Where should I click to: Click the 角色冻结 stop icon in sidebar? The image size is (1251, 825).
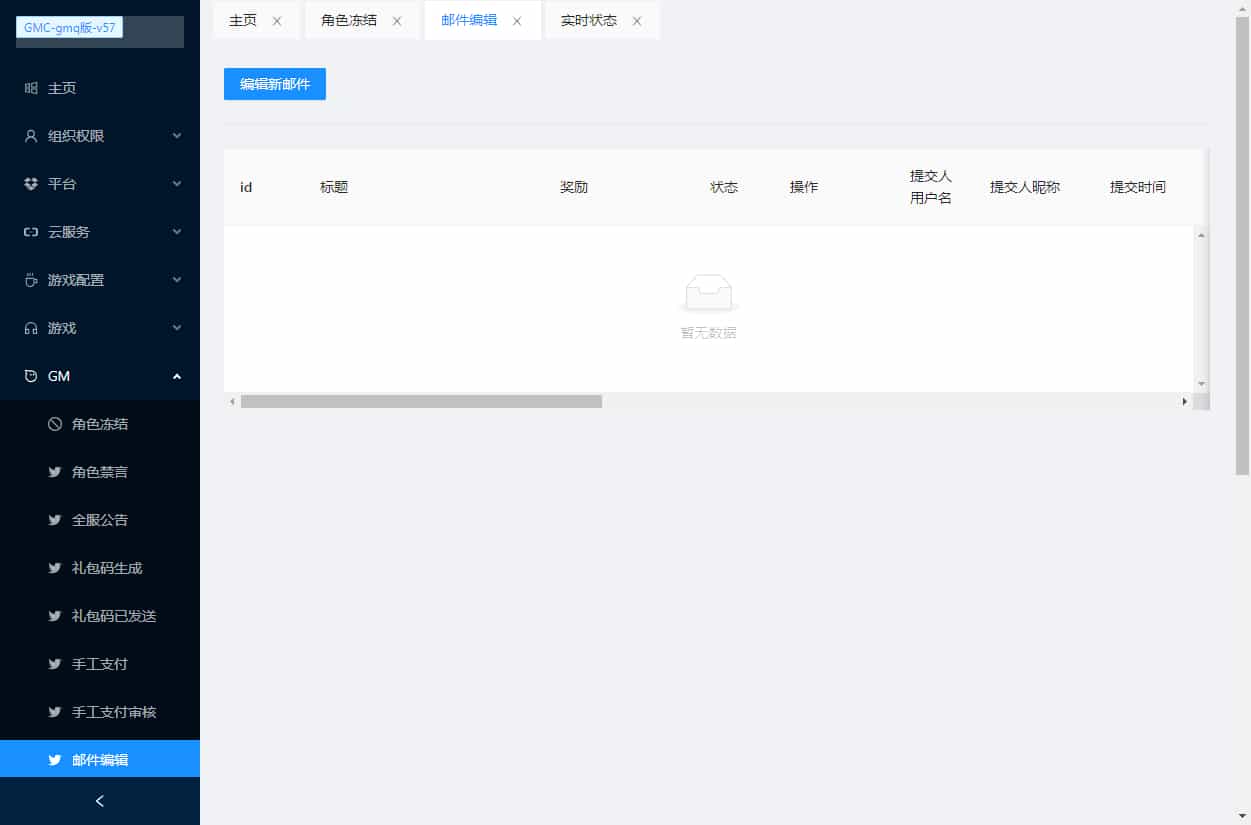(55, 424)
